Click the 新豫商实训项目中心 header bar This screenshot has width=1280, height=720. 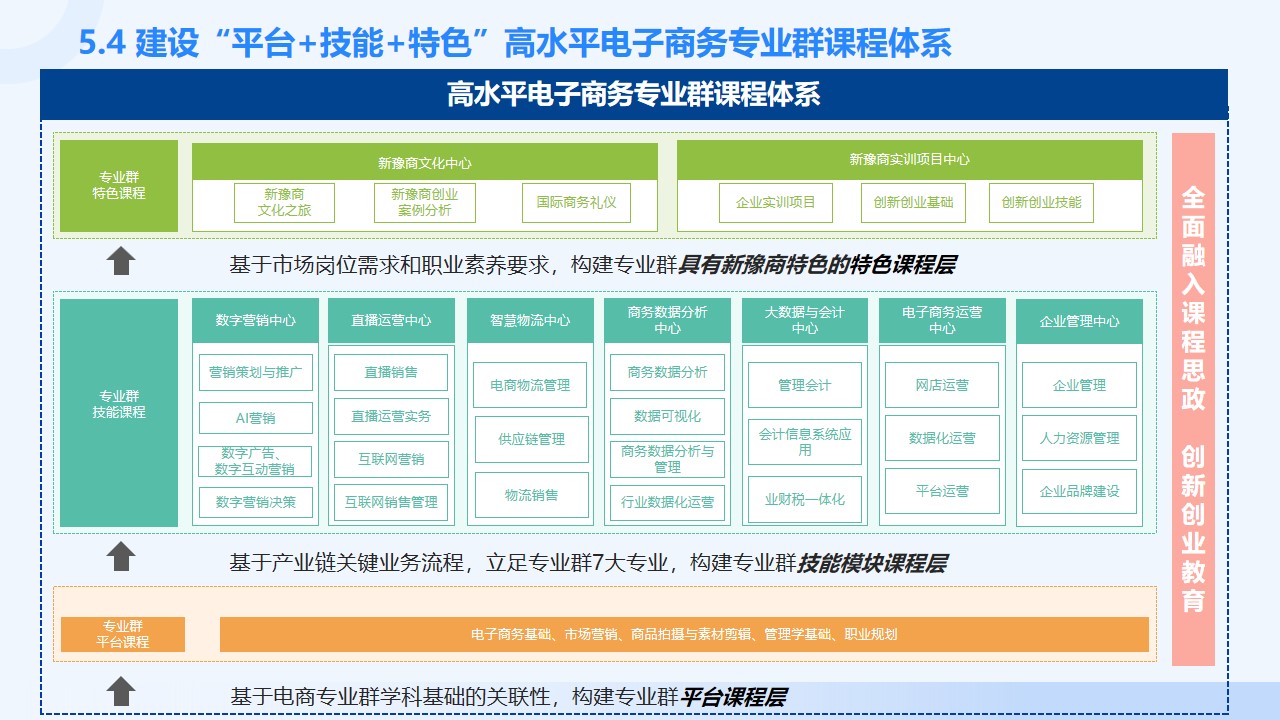point(909,159)
